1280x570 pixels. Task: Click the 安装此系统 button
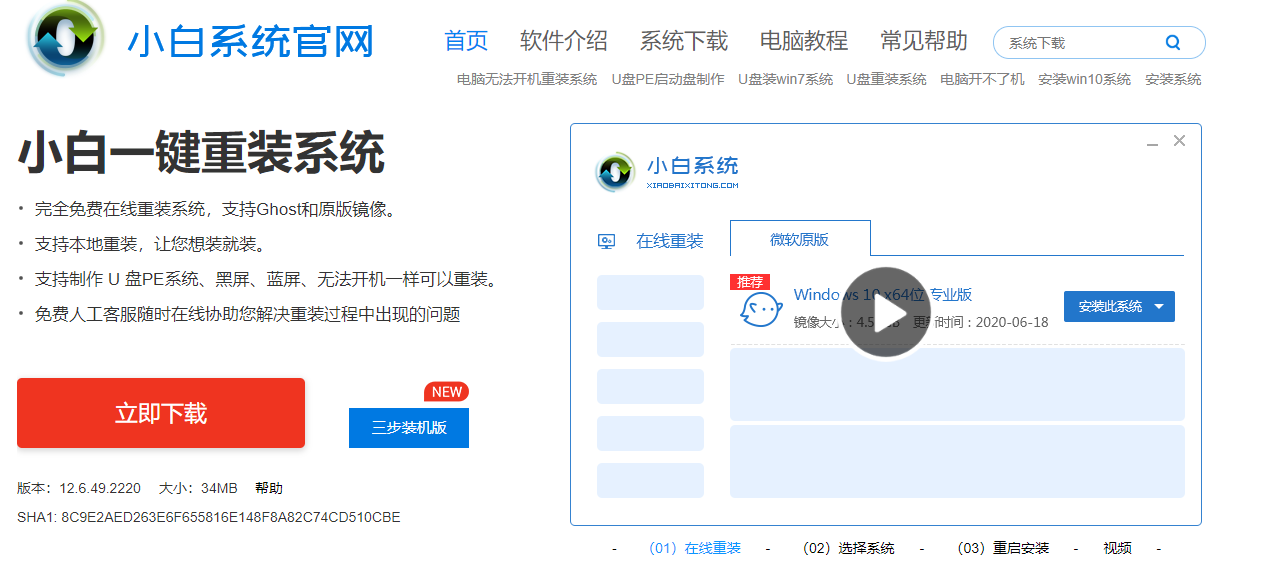pyautogui.click(x=1119, y=307)
